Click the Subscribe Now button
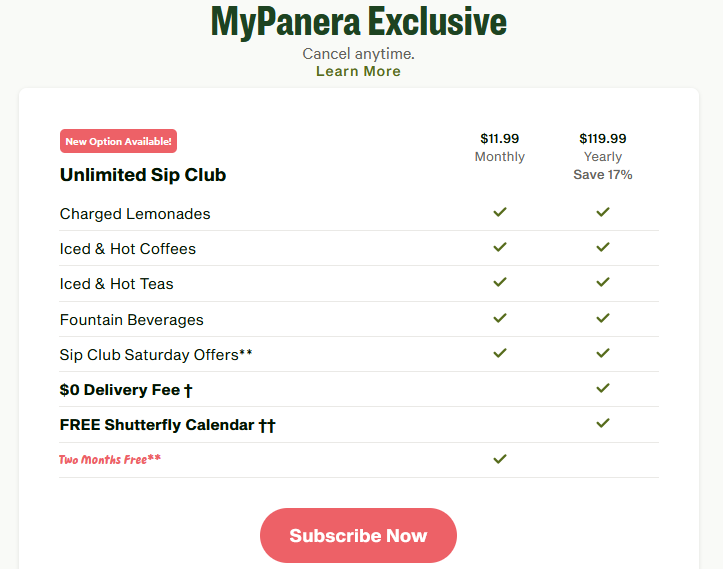 point(358,536)
